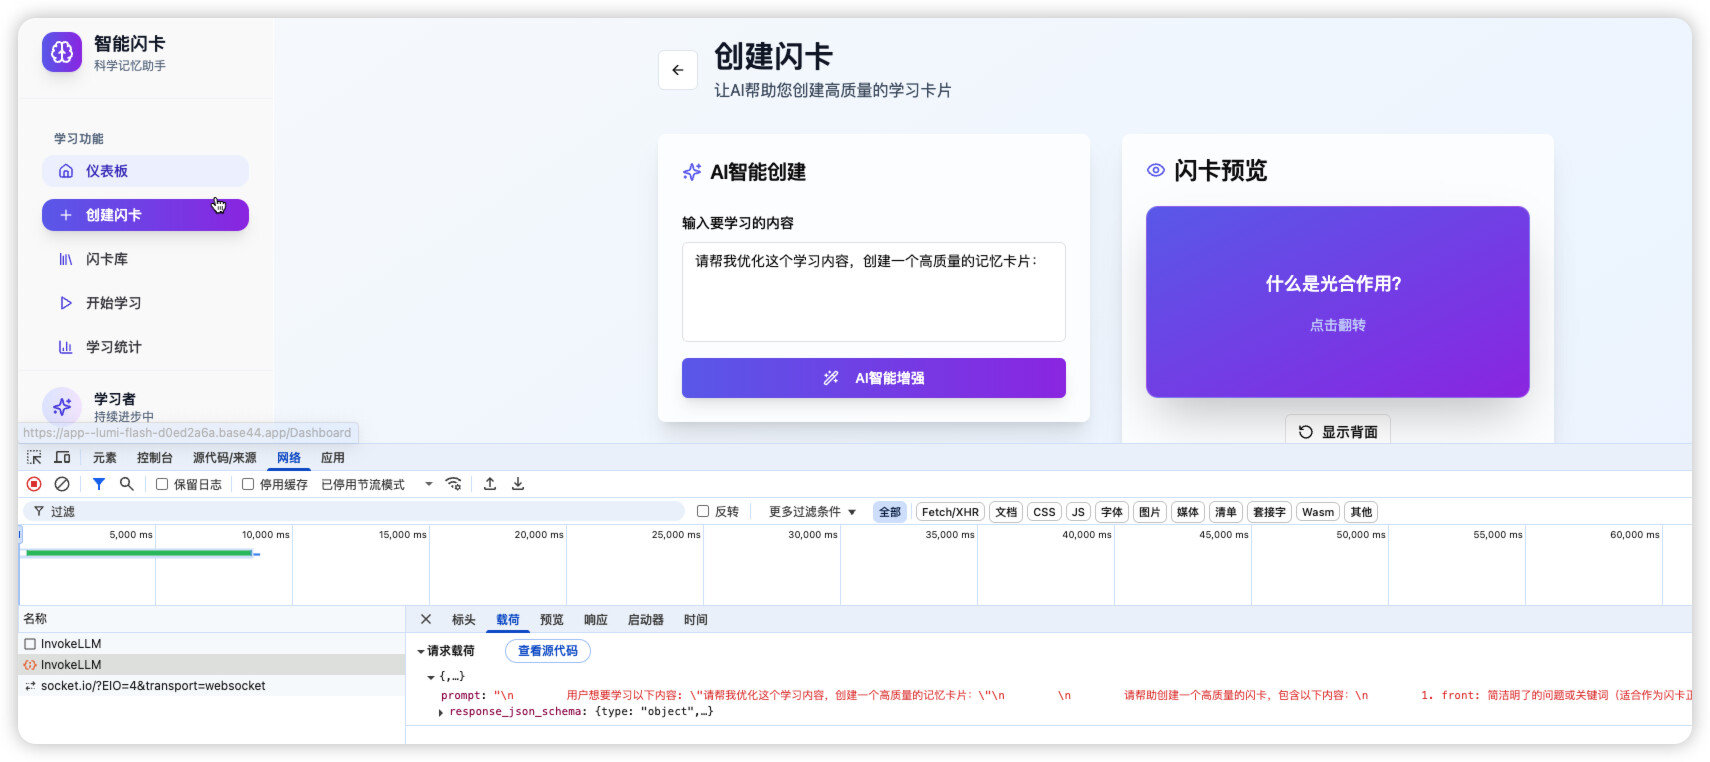Viewport: 1710px width, 762px height.
Task: Expand the 更多过滤条件 dropdown
Action: click(812, 512)
